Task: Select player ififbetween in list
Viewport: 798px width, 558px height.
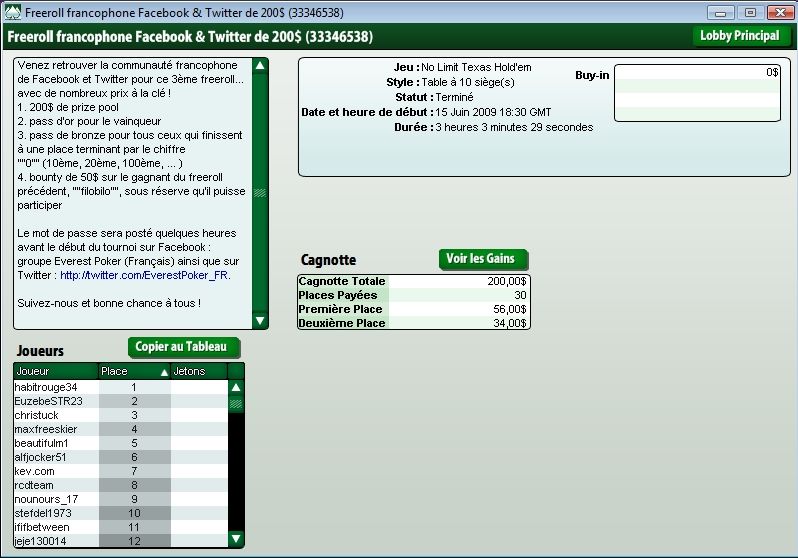Action: click(x=121, y=527)
